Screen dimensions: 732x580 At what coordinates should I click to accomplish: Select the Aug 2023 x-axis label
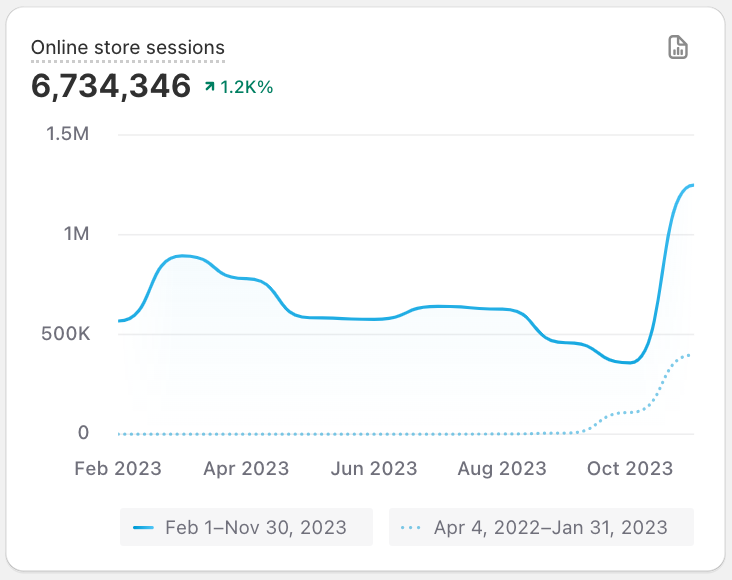click(x=504, y=468)
